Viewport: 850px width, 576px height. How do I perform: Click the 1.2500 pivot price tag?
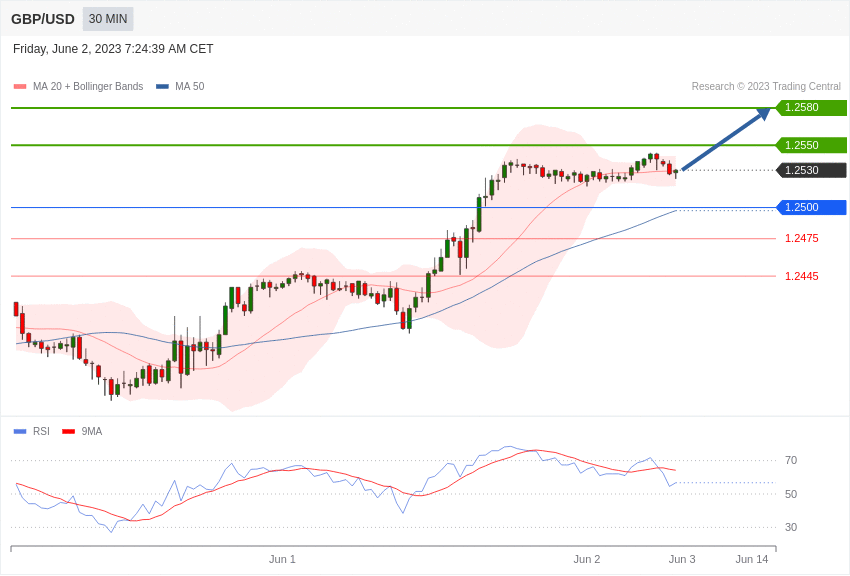tap(811, 207)
